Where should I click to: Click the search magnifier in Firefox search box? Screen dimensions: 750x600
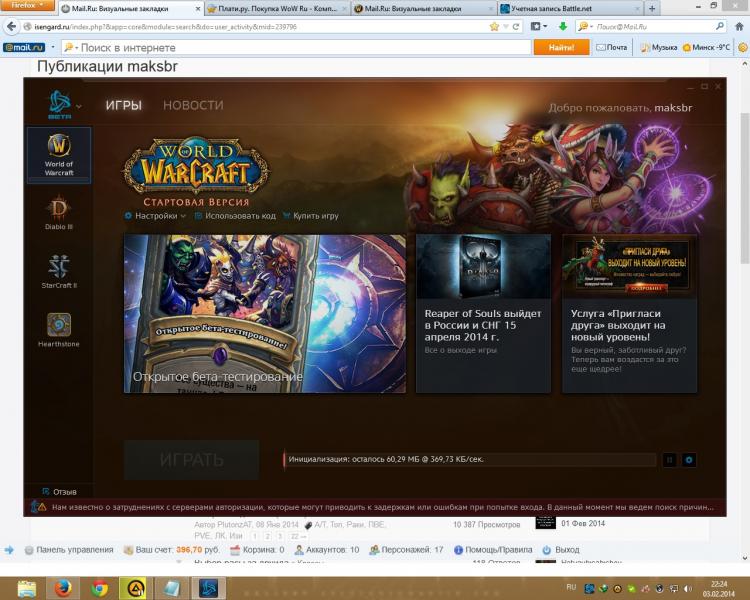pos(719,27)
